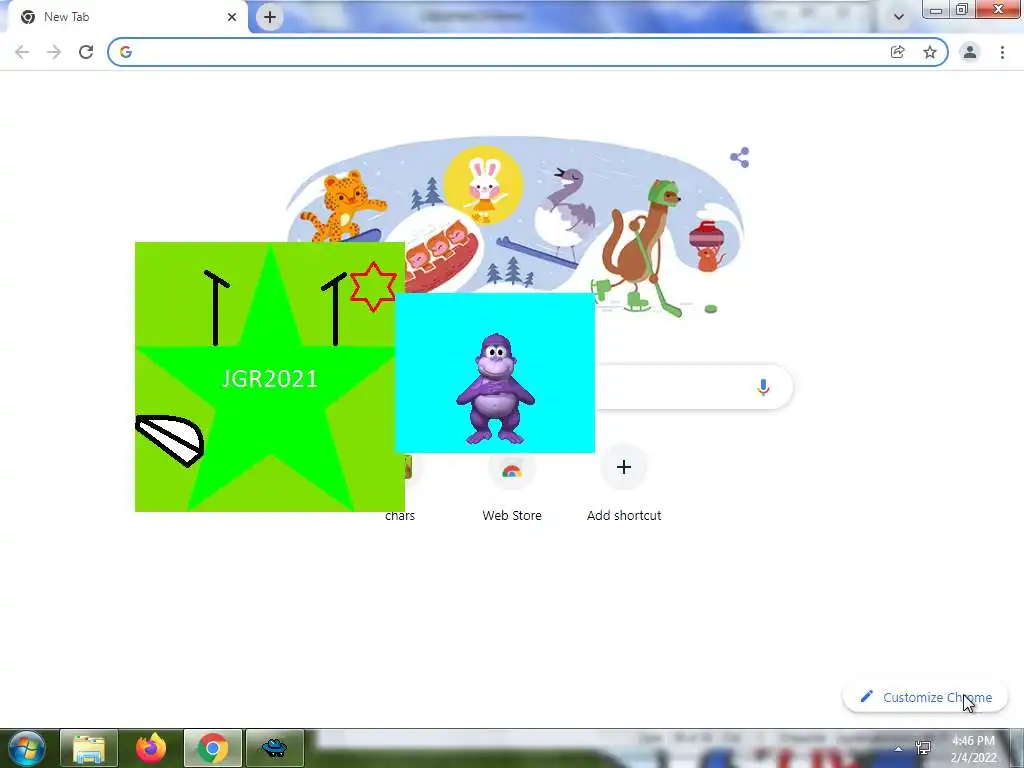Open the network tray icon
The image size is (1024, 768).
click(x=923, y=748)
